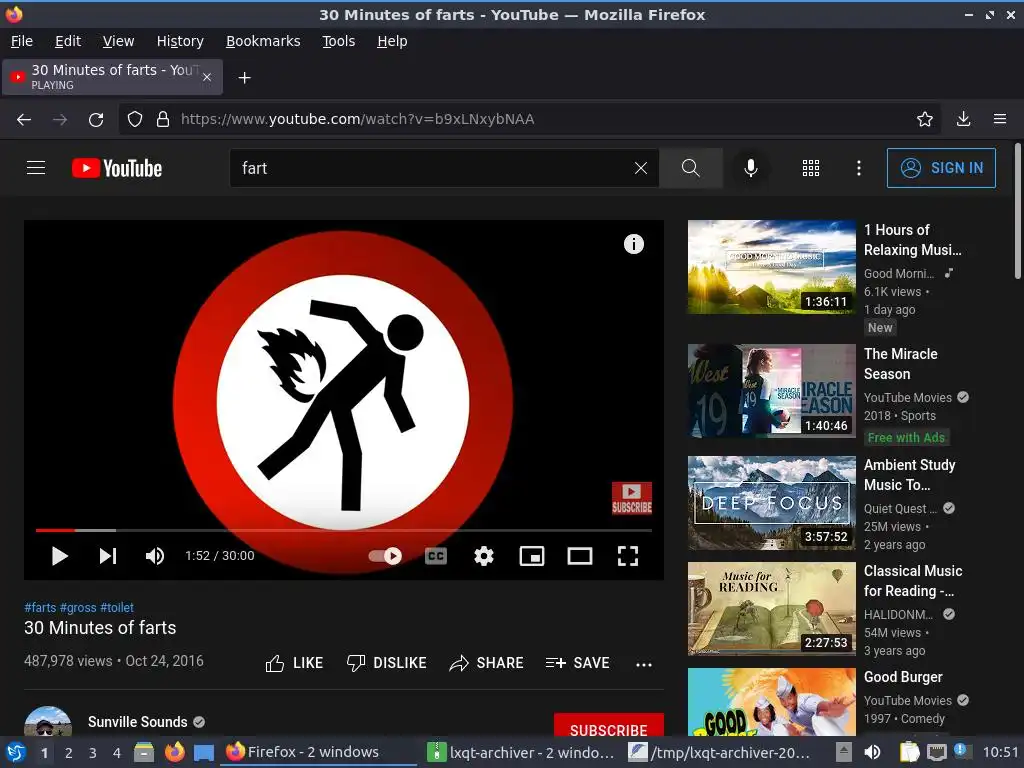Open YouTube settings three-dot menu

pos(859,168)
